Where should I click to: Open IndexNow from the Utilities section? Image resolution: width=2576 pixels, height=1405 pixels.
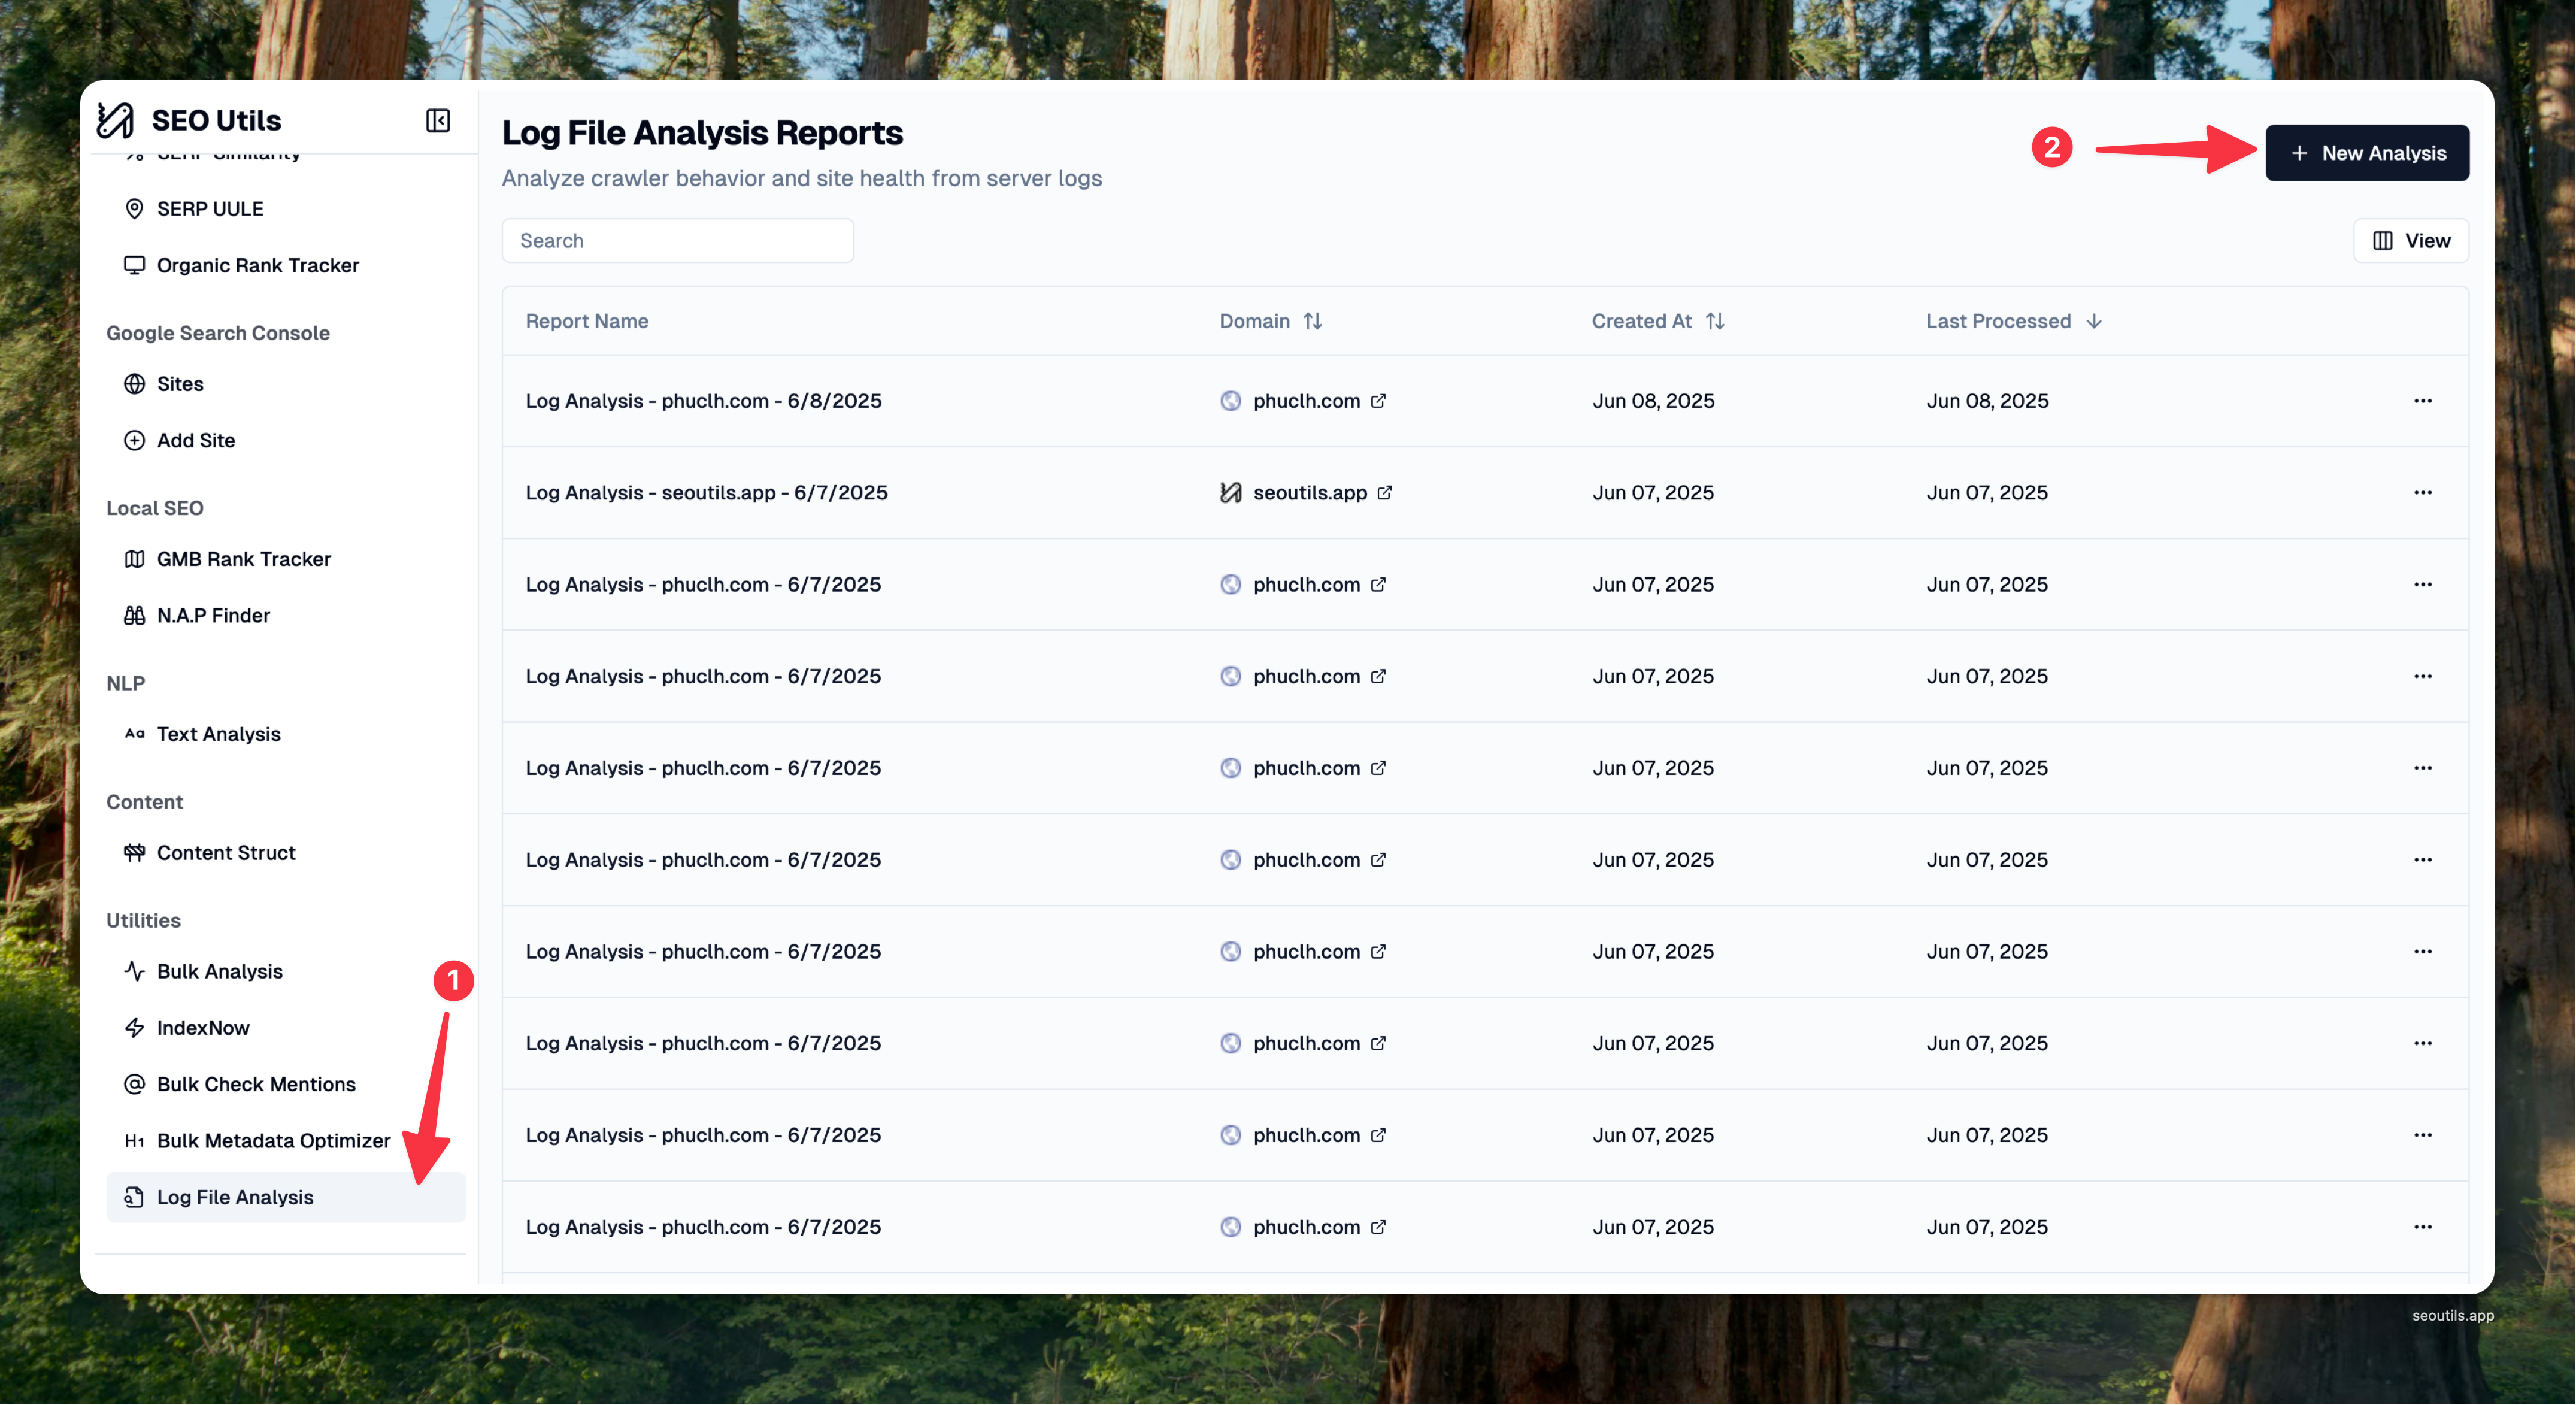click(x=203, y=1028)
